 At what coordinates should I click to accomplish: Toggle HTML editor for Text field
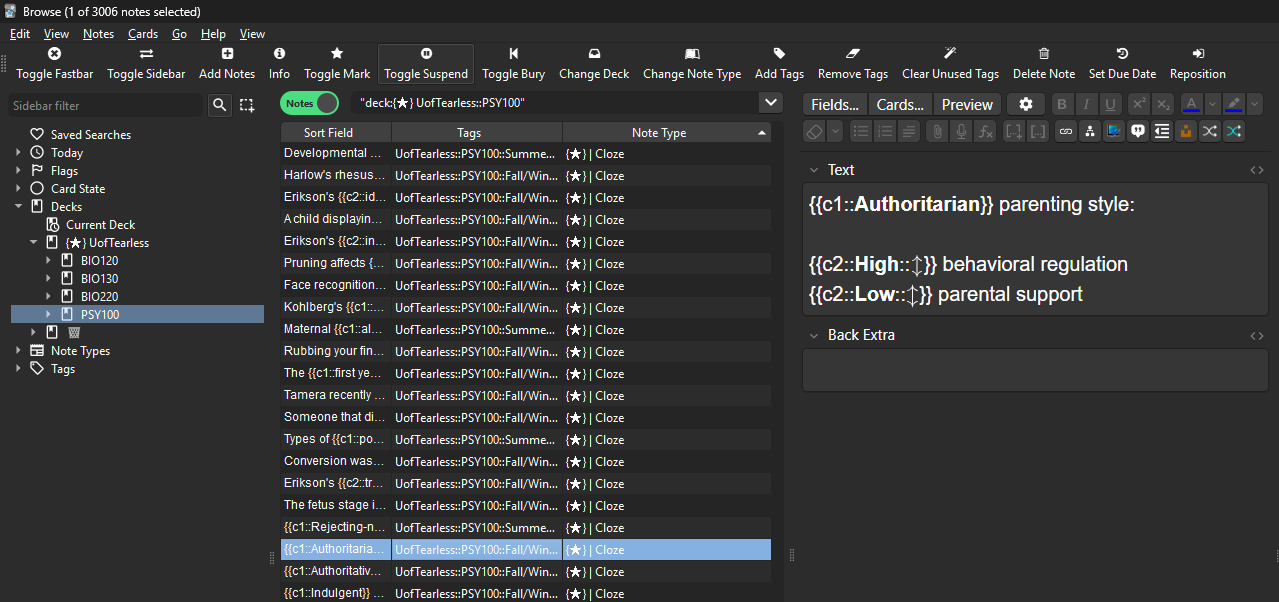coord(1257,170)
